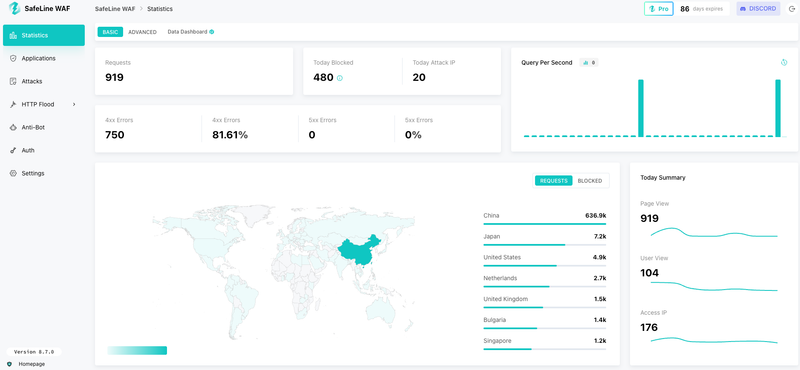Expand the HTTP Flood submenu chevron
Viewport: 800px width, 370px height.
point(74,104)
